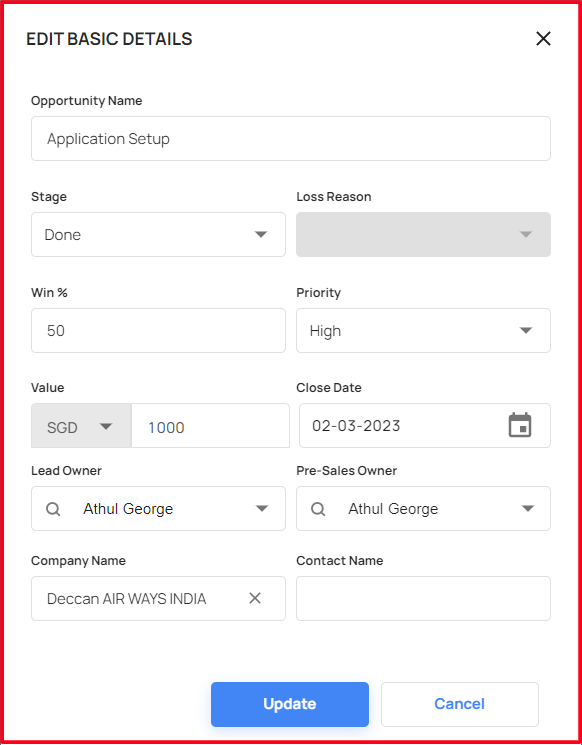Expand the Lead Owner dropdown arrow

click(x=262, y=509)
